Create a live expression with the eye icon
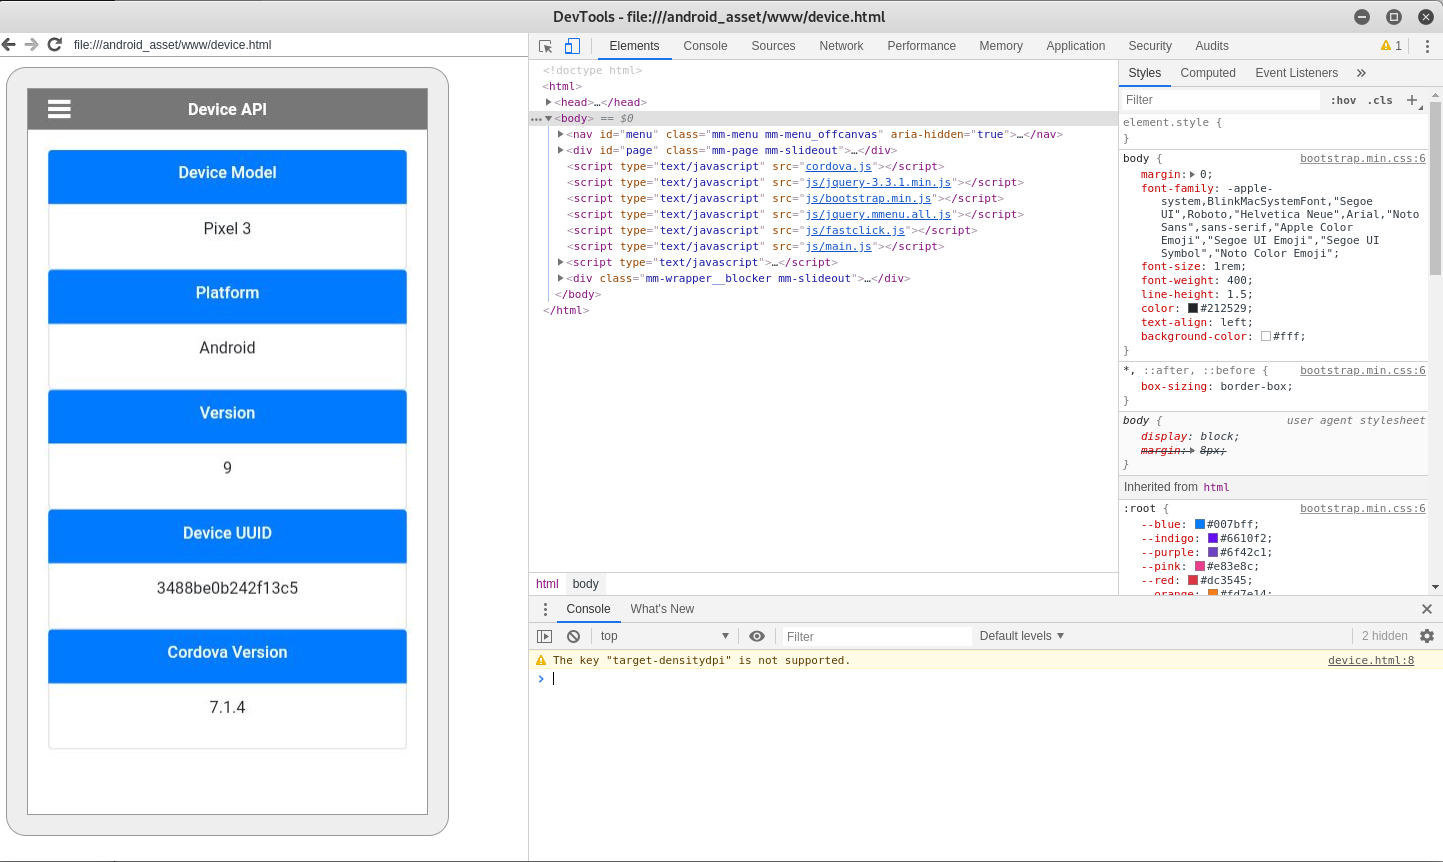1443x862 pixels. point(757,636)
